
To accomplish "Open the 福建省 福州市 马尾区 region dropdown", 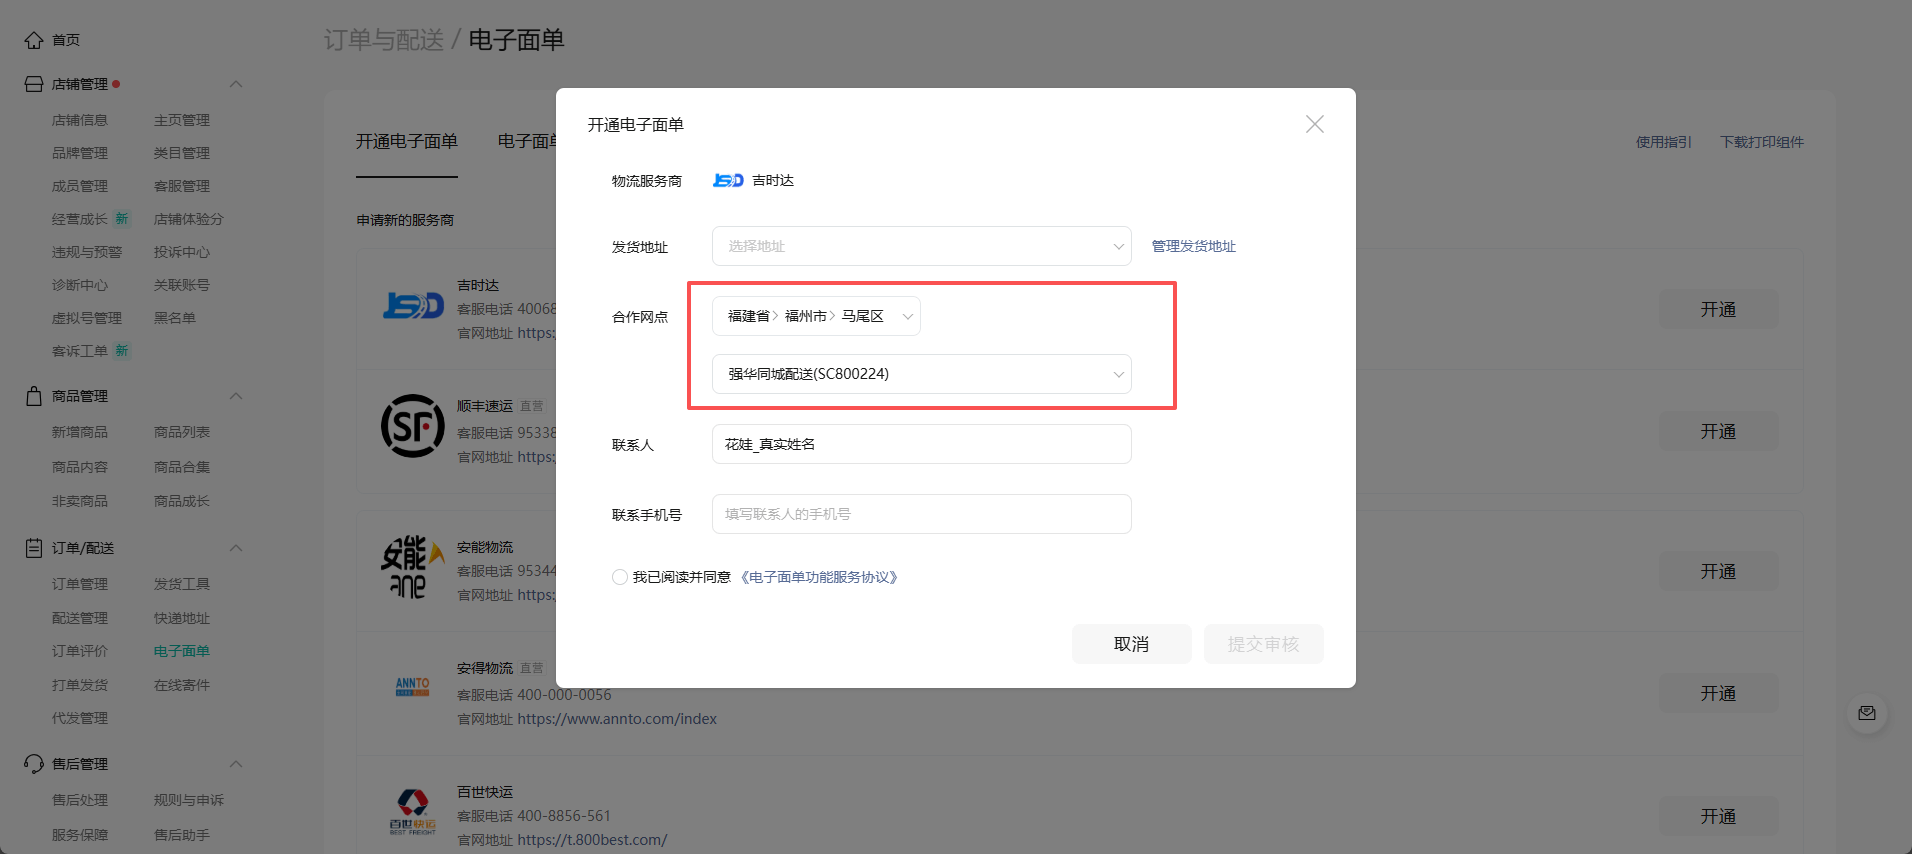I will click(x=816, y=316).
